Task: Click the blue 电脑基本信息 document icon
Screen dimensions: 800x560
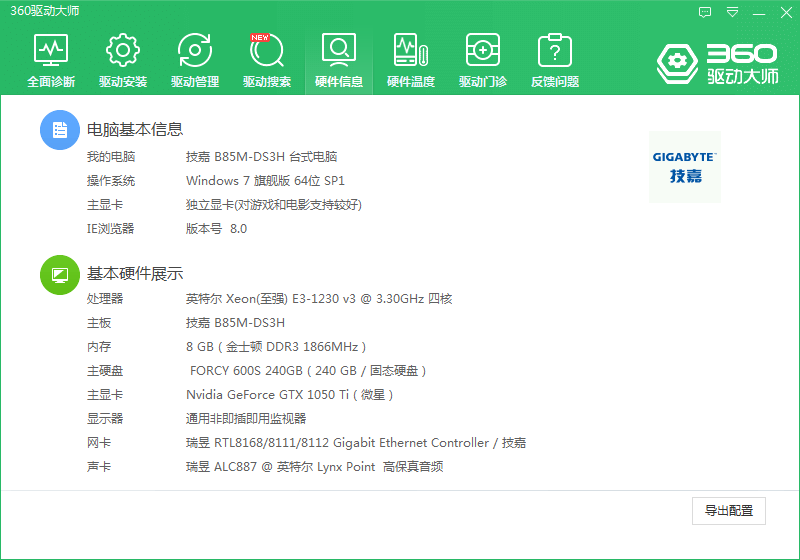Action: pos(59,130)
